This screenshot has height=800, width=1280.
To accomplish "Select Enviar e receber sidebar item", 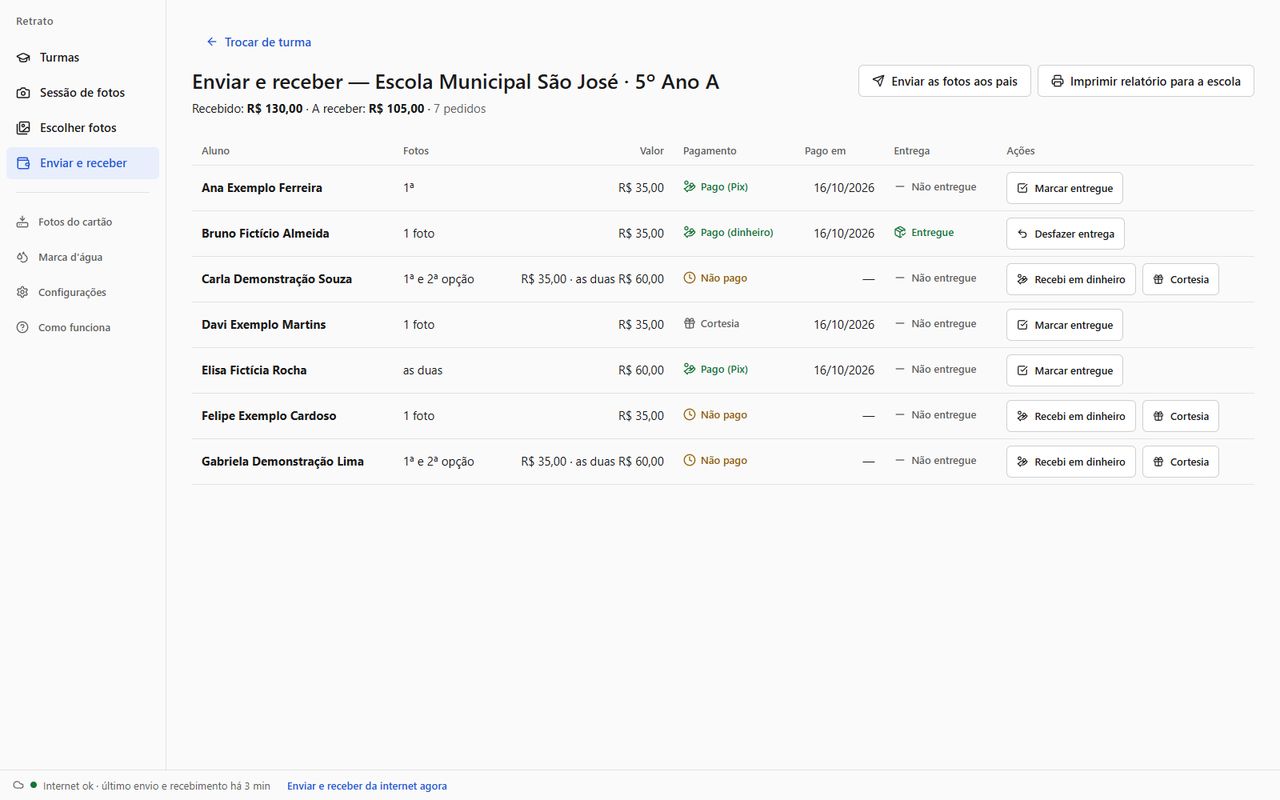I will 82,163.
